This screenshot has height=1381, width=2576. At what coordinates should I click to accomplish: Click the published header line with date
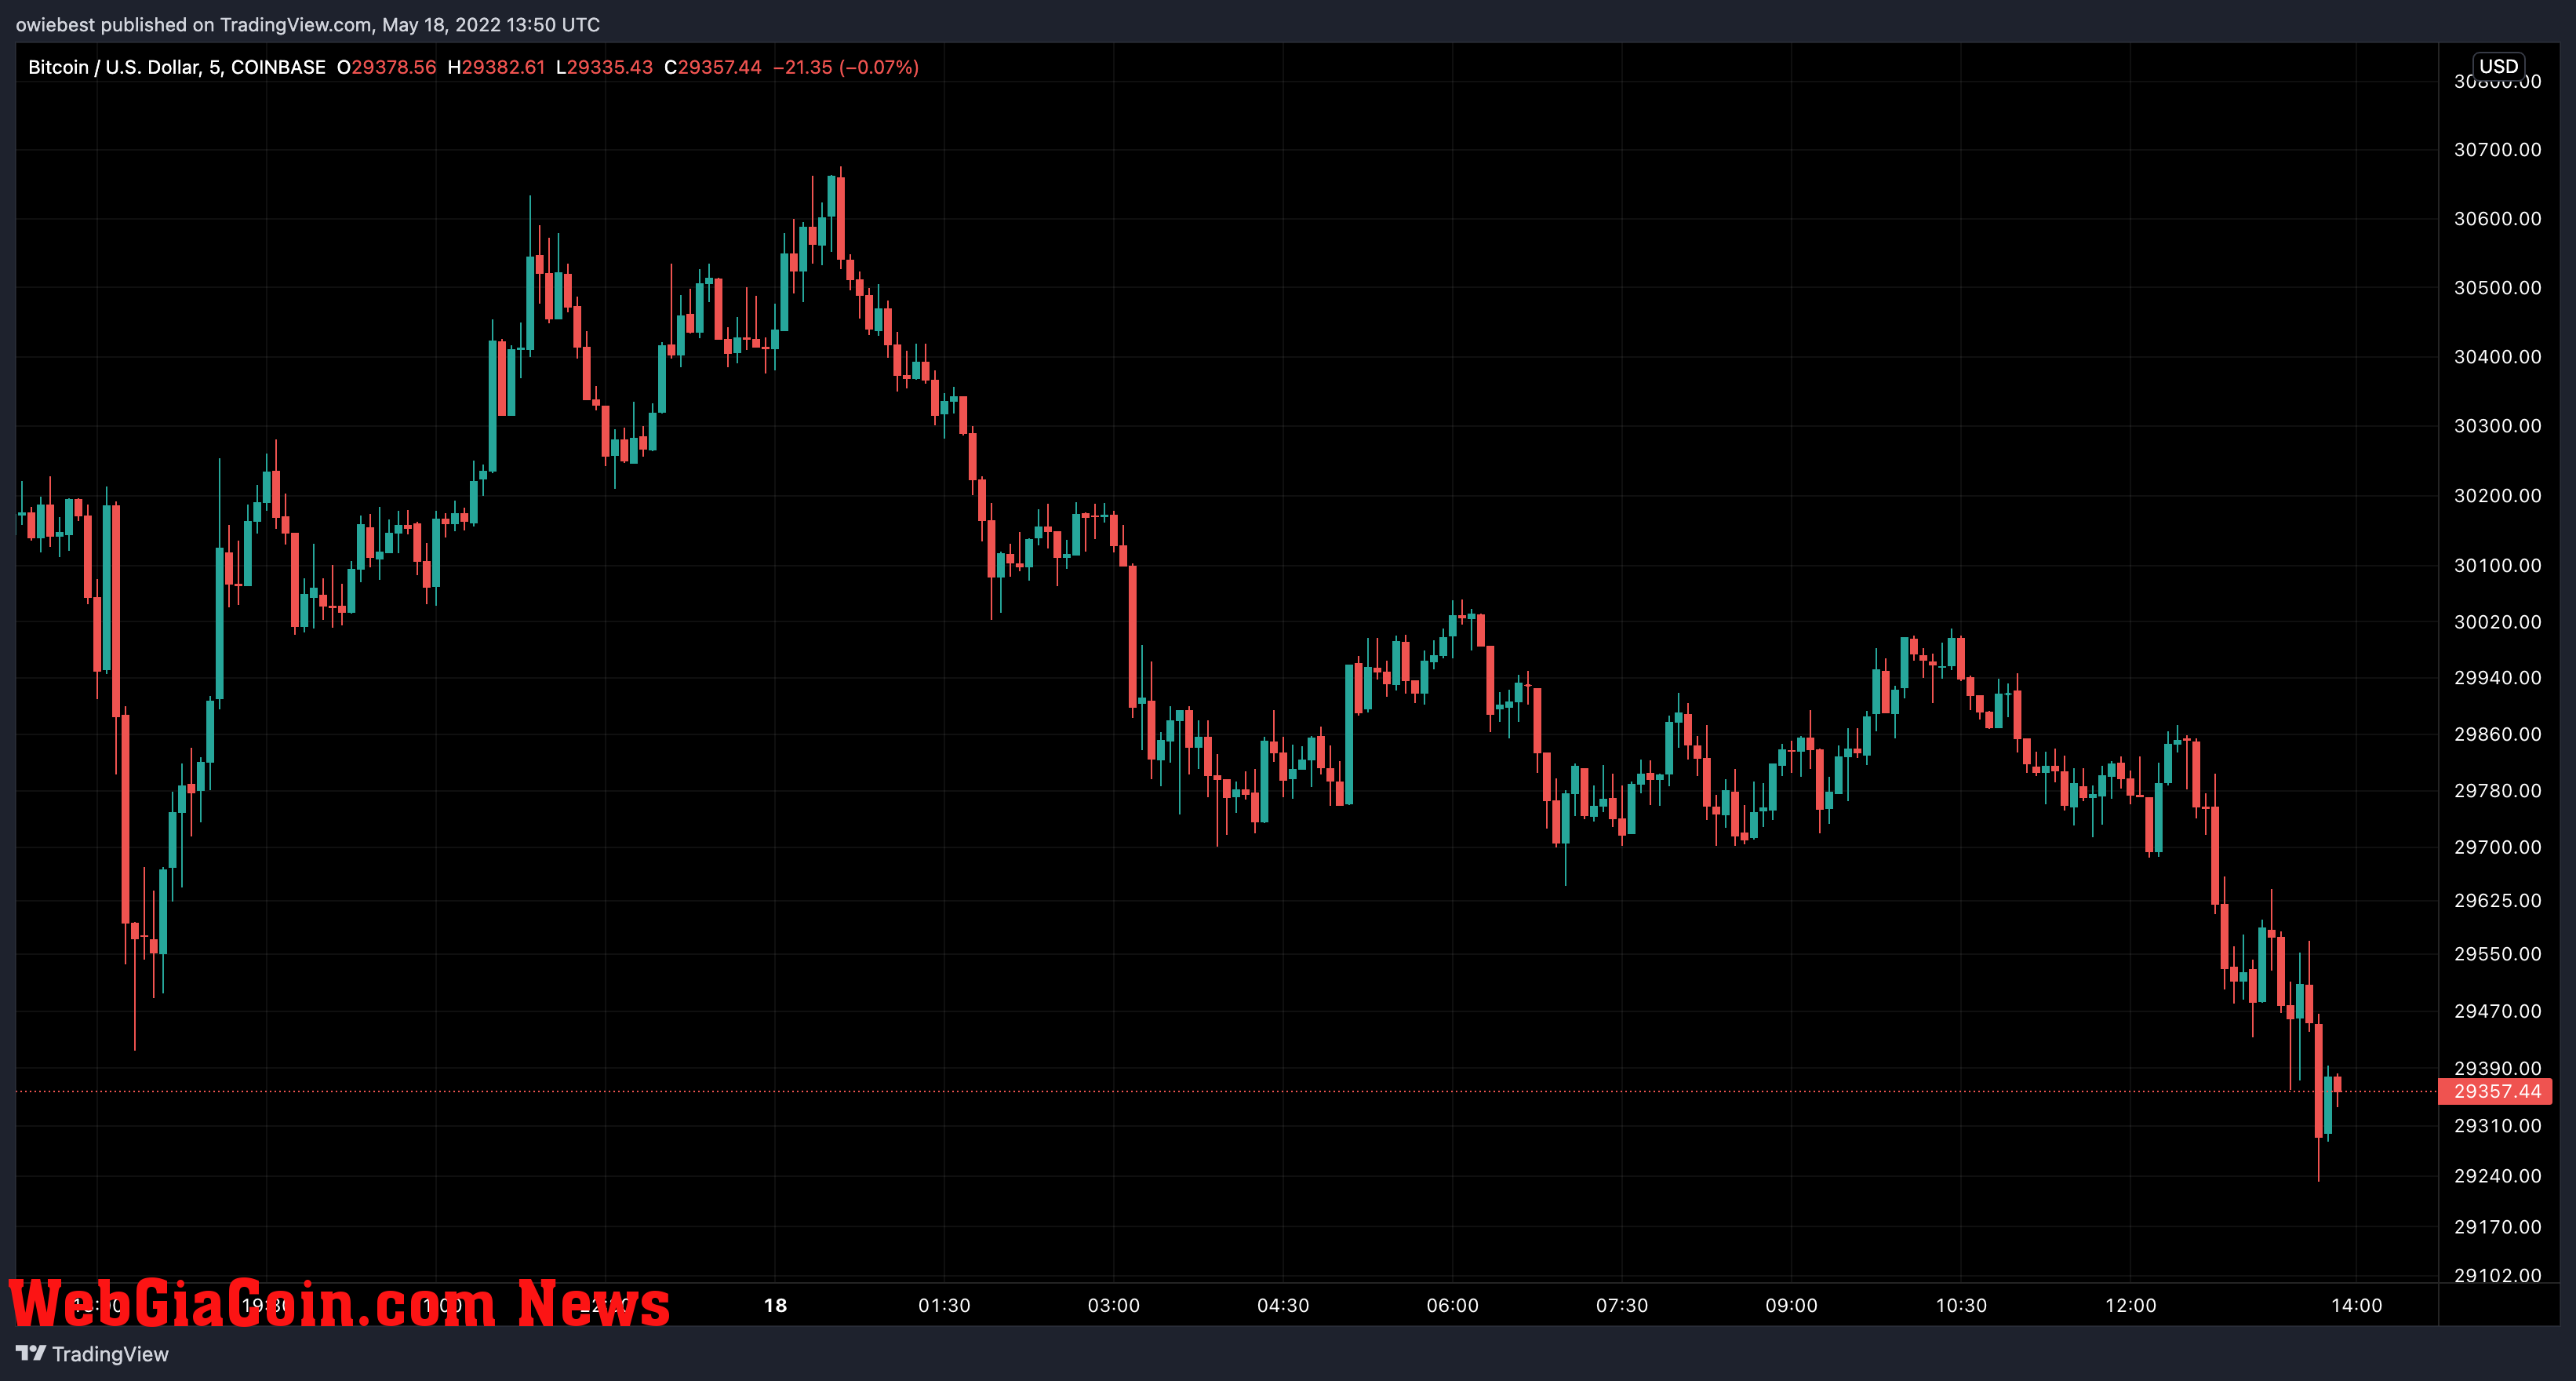308,24
